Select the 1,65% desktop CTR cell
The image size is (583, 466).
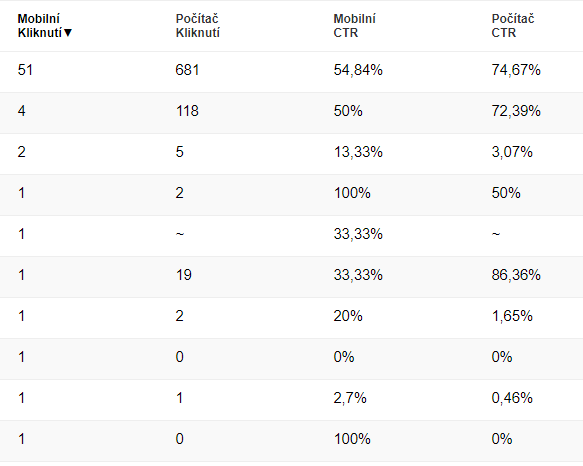512,316
